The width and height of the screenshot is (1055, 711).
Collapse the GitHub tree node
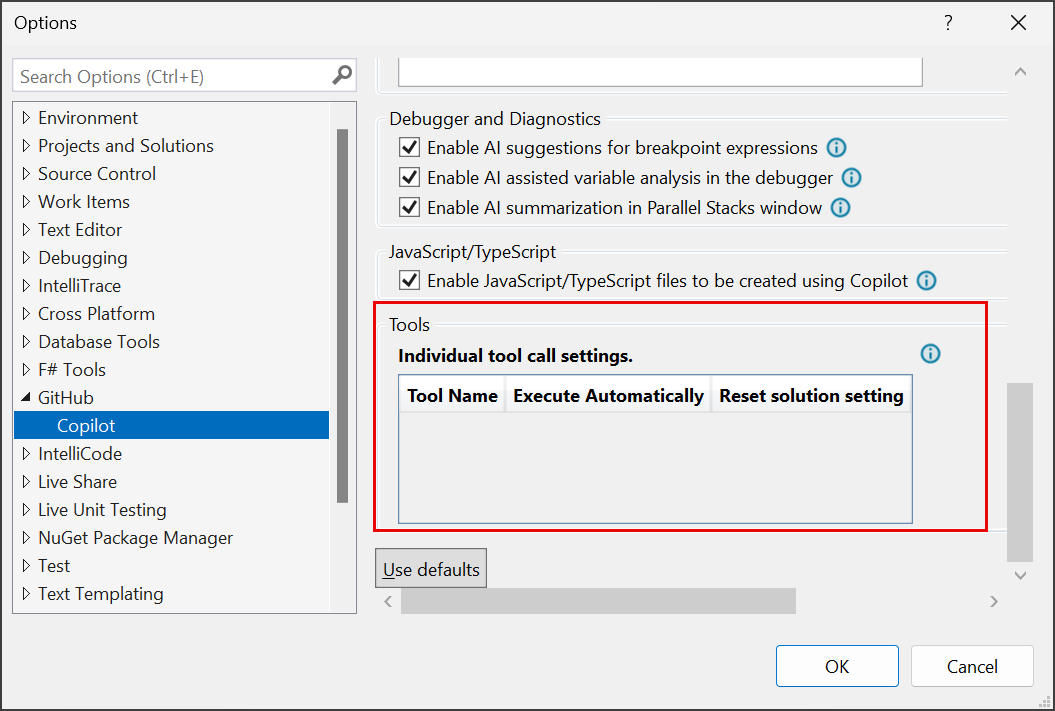[x=24, y=397]
